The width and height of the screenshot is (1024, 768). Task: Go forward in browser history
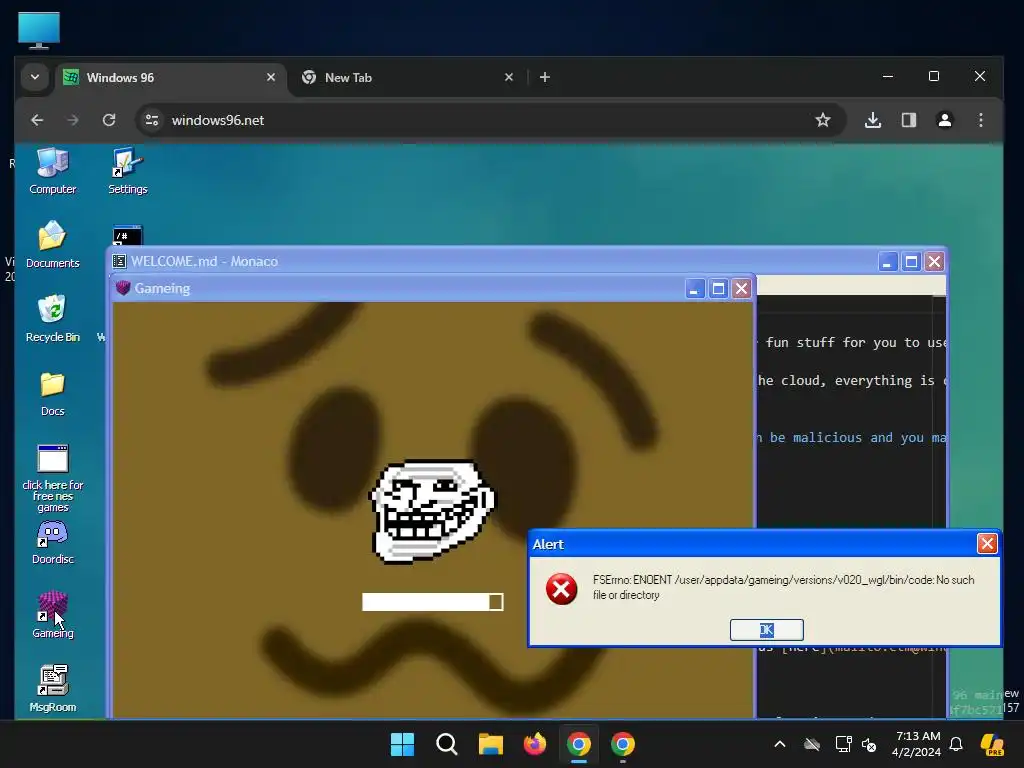(x=73, y=120)
